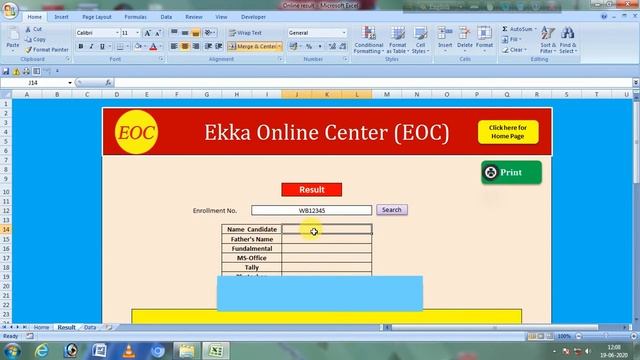The image size is (640, 360).
Task: Open the Font name dropdown
Action: [117, 33]
